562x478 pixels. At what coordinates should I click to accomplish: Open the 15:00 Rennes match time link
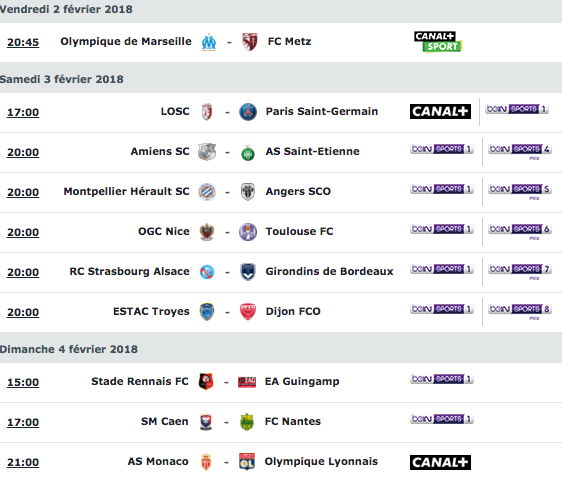(x=23, y=382)
